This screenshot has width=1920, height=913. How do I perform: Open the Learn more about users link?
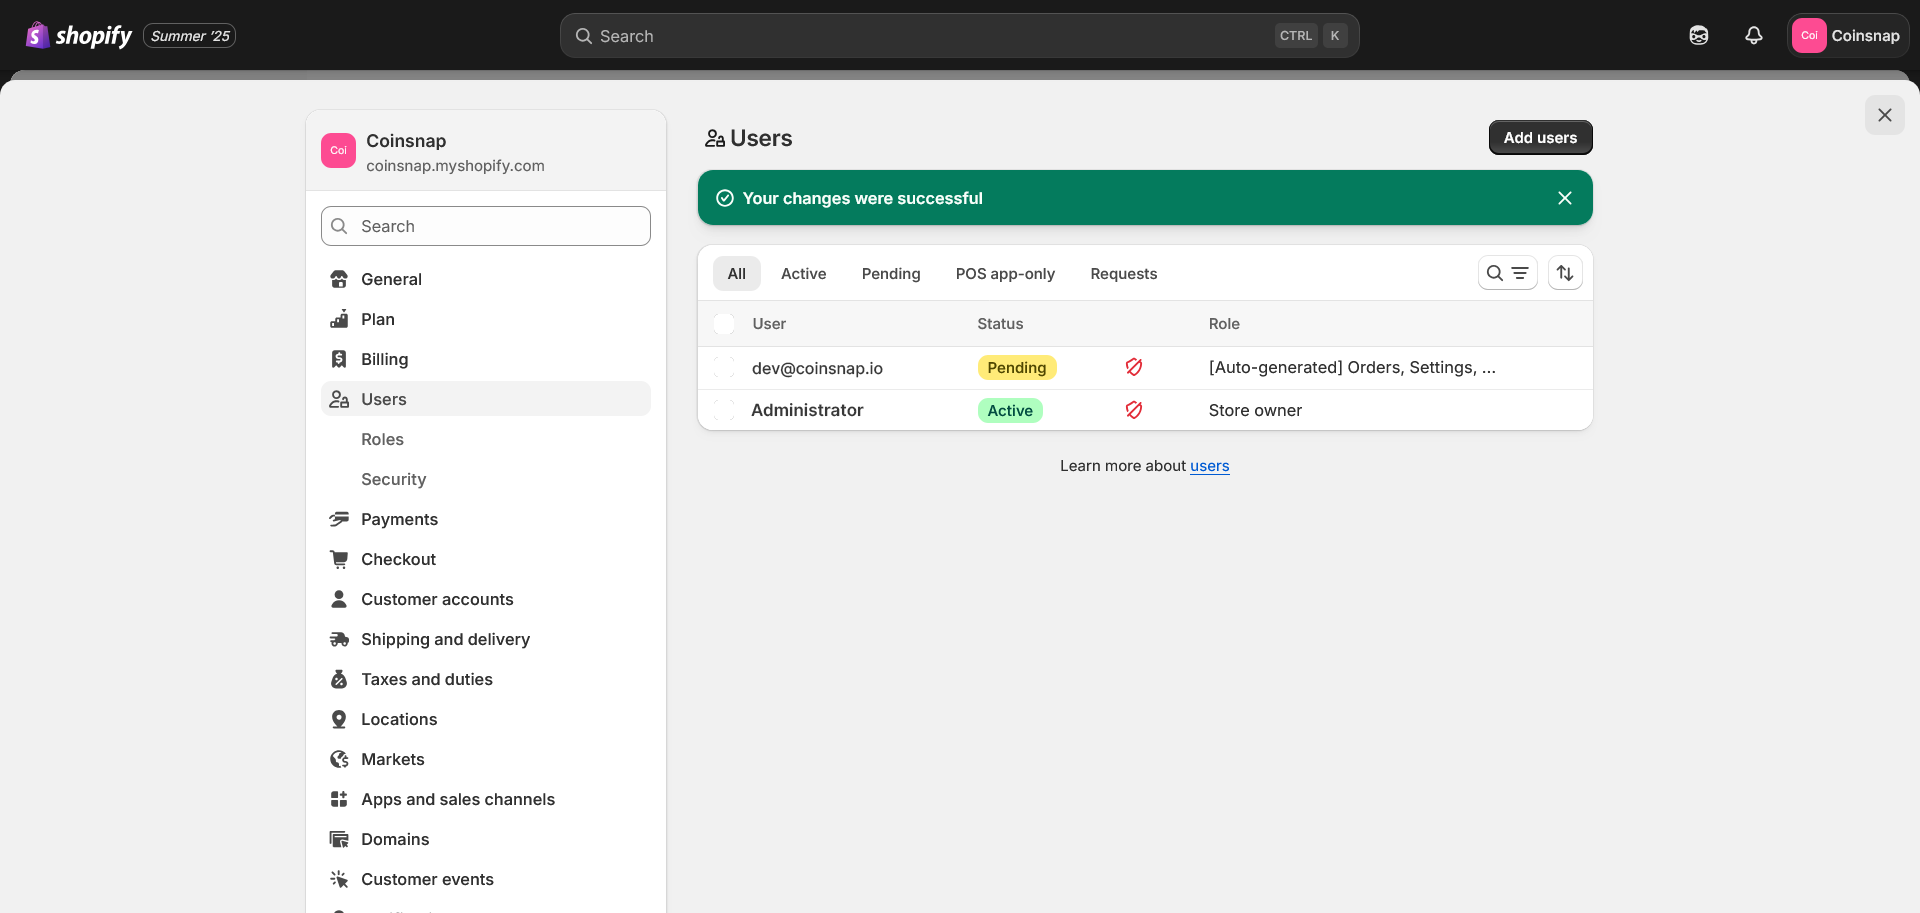(x=1209, y=466)
